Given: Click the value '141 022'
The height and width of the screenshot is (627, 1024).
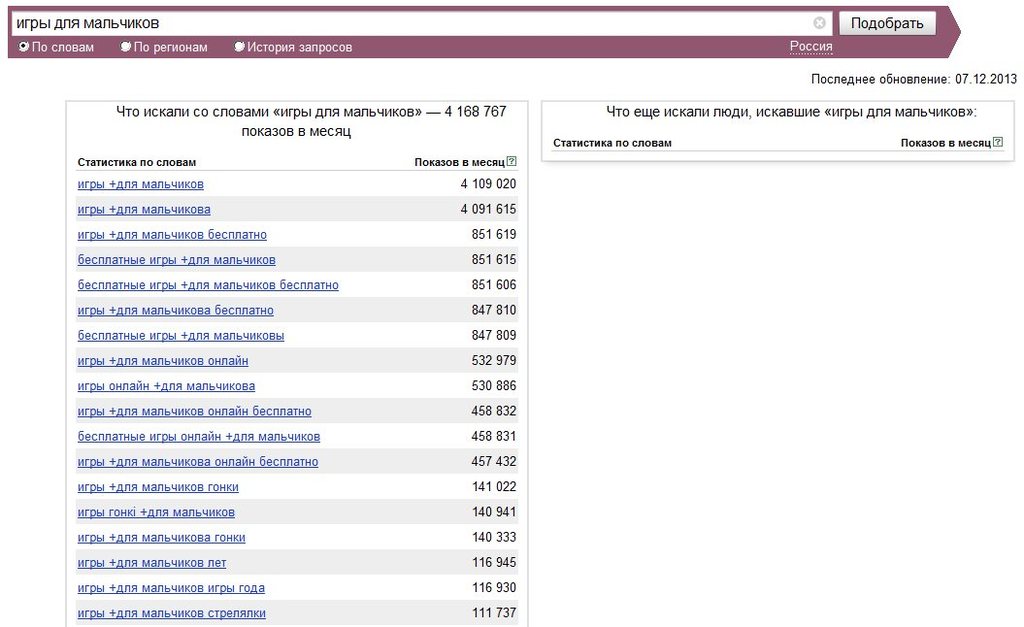Looking at the screenshot, I should click(x=494, y=487).
